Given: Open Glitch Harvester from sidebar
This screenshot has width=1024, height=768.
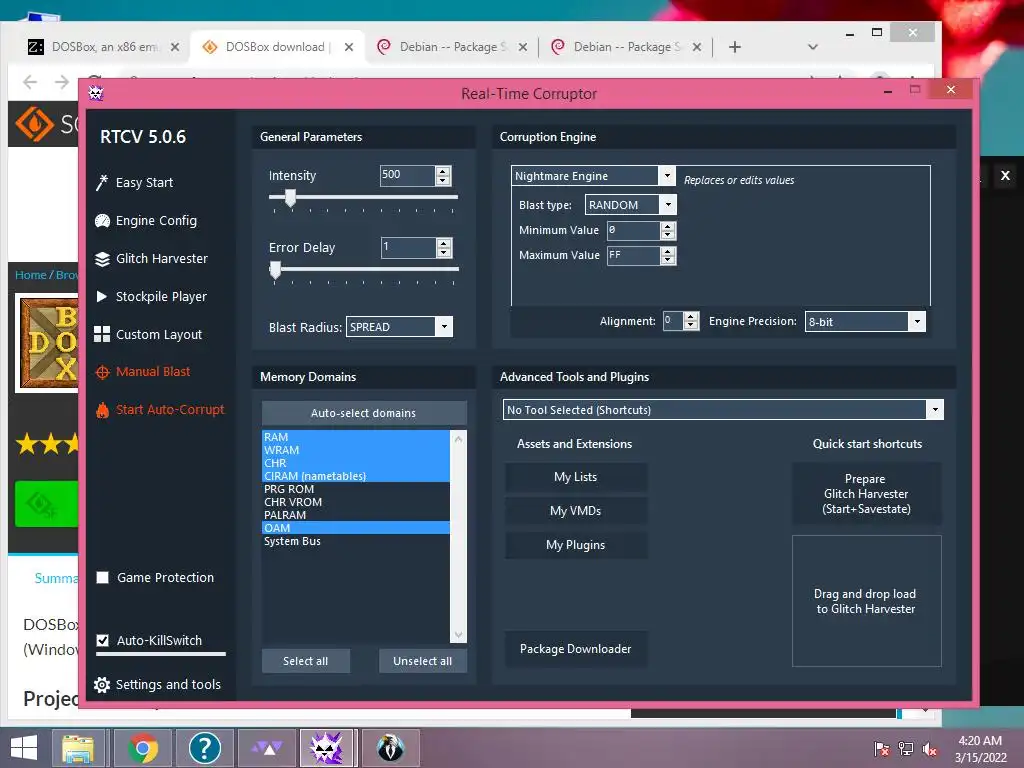Looking at the screenshot, I should click(161, 259).
